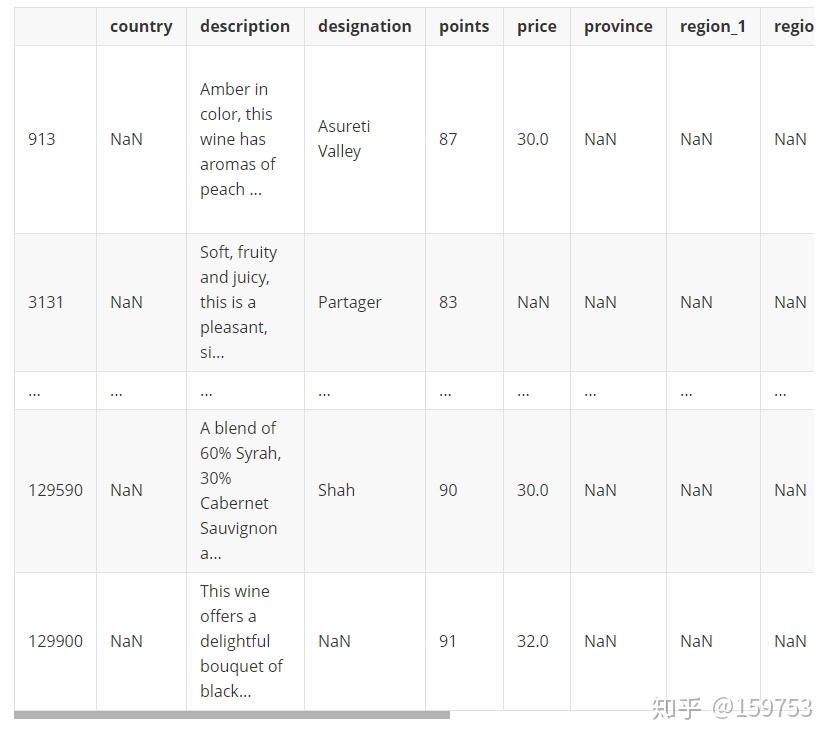Select the price cell showing 32.0
Screen dimensions: 833x742
(533, 641)
